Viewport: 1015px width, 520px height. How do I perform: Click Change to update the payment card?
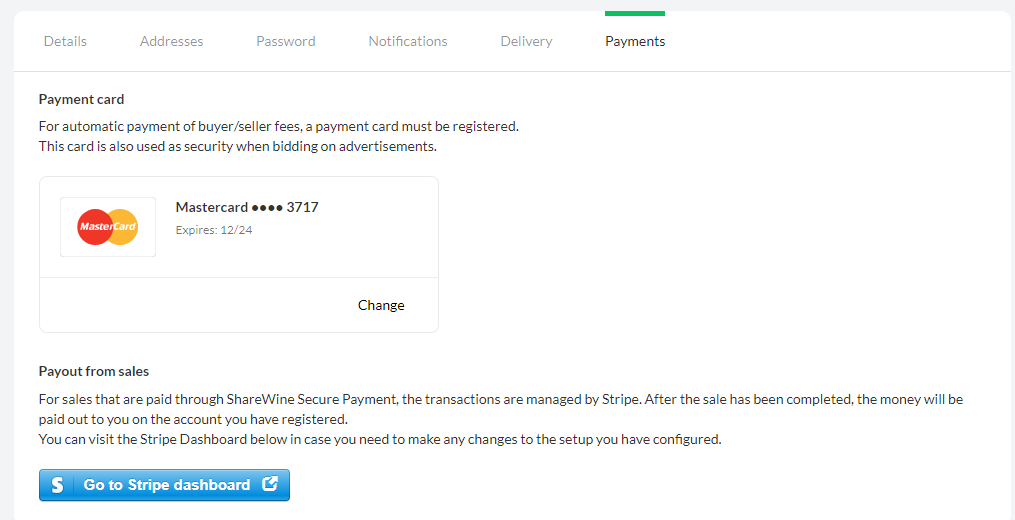click(x=381, y=305)
